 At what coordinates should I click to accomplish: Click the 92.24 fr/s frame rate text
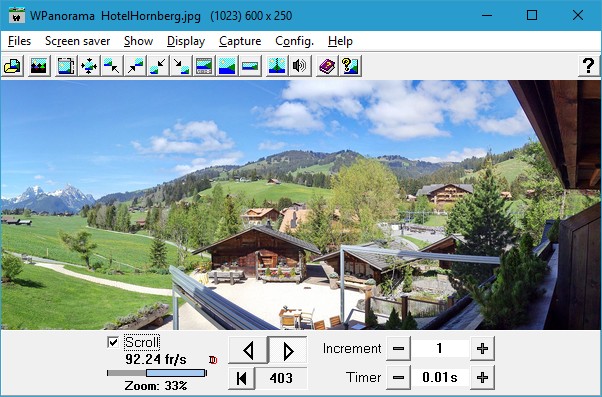156,359
